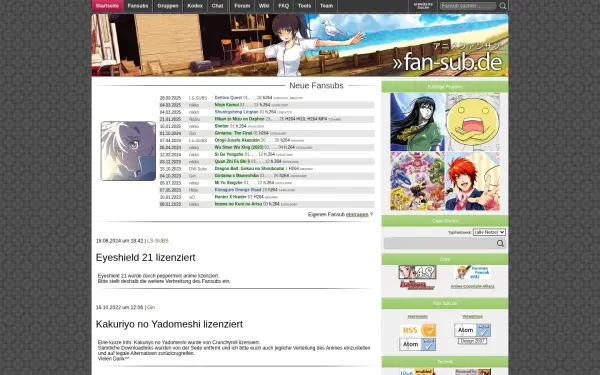Viewport: 600px width, 375px height.
Task: Click the Anime Copyright Allianz link
Action: pyautogui.click(x=473, y=286)
